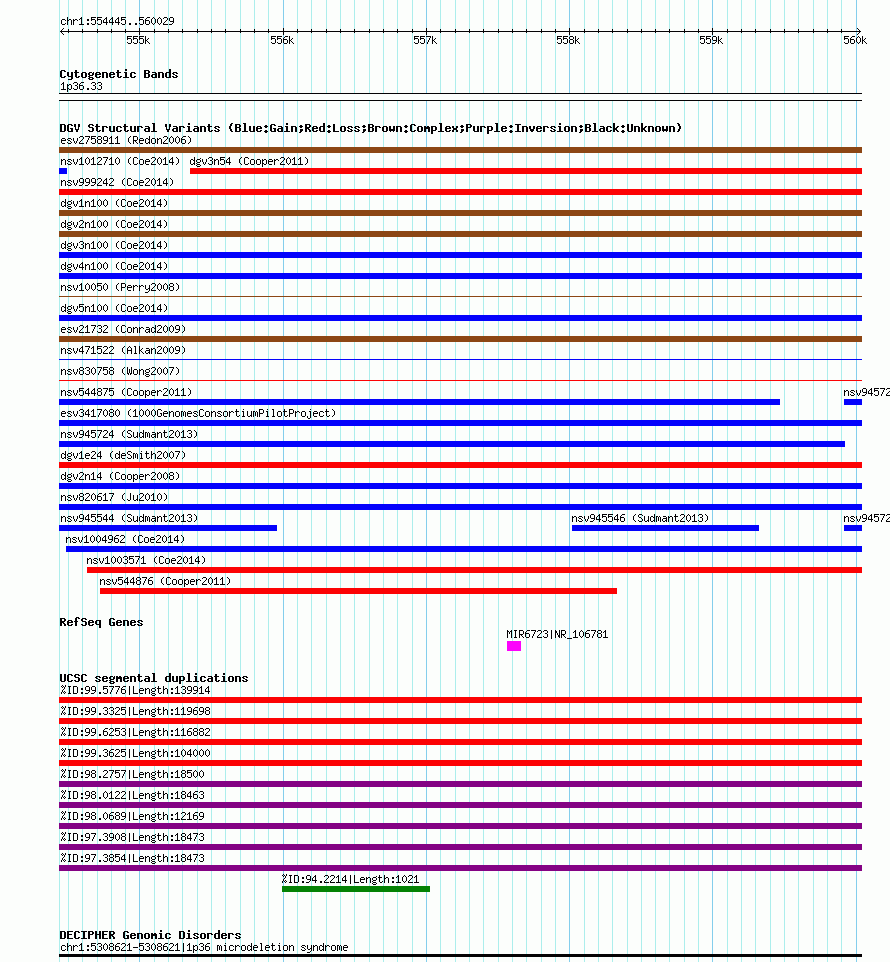The width and height of the screenshot is (890, 962).
Task: Open esv21732 (Conrad2009) variant
Action: click(x=123, y=329)
